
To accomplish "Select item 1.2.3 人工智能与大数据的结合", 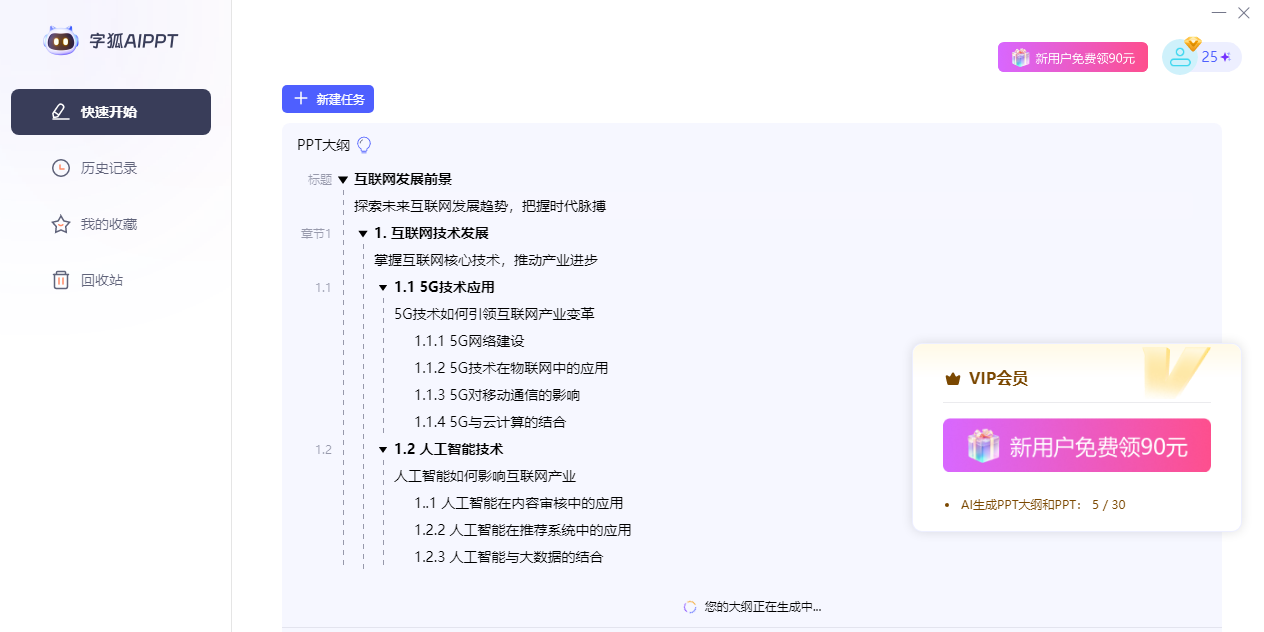I will tap(509, 557).
